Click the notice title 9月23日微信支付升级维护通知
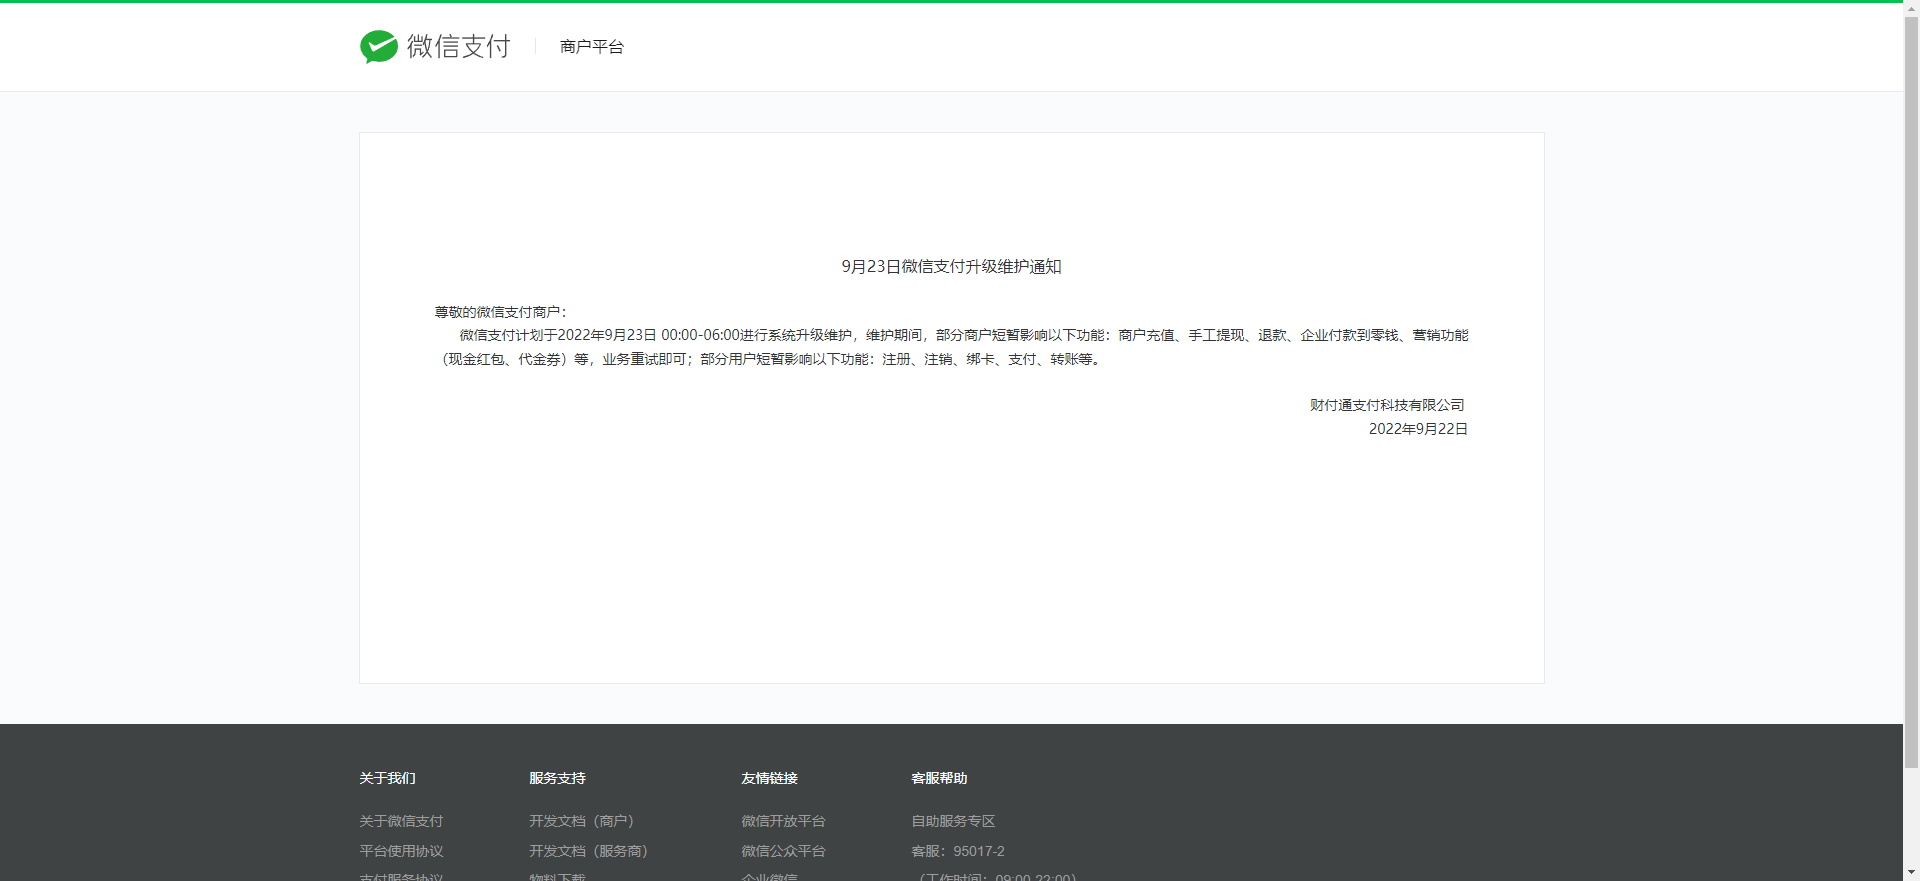This screenshot has width=1920, height=881. click(x=952, y=266)
